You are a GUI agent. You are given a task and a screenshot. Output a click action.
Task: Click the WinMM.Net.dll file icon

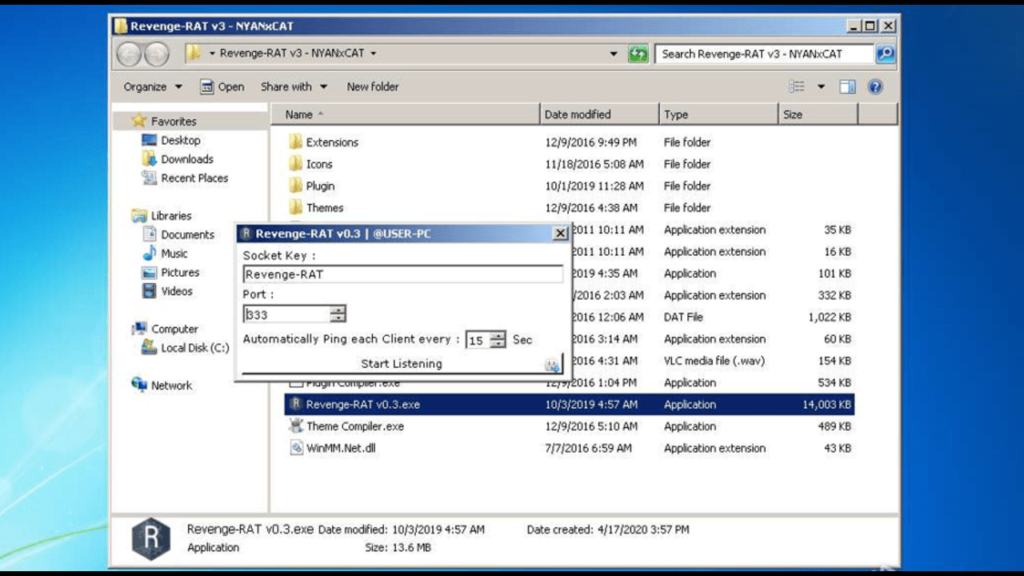coord(296,448)
